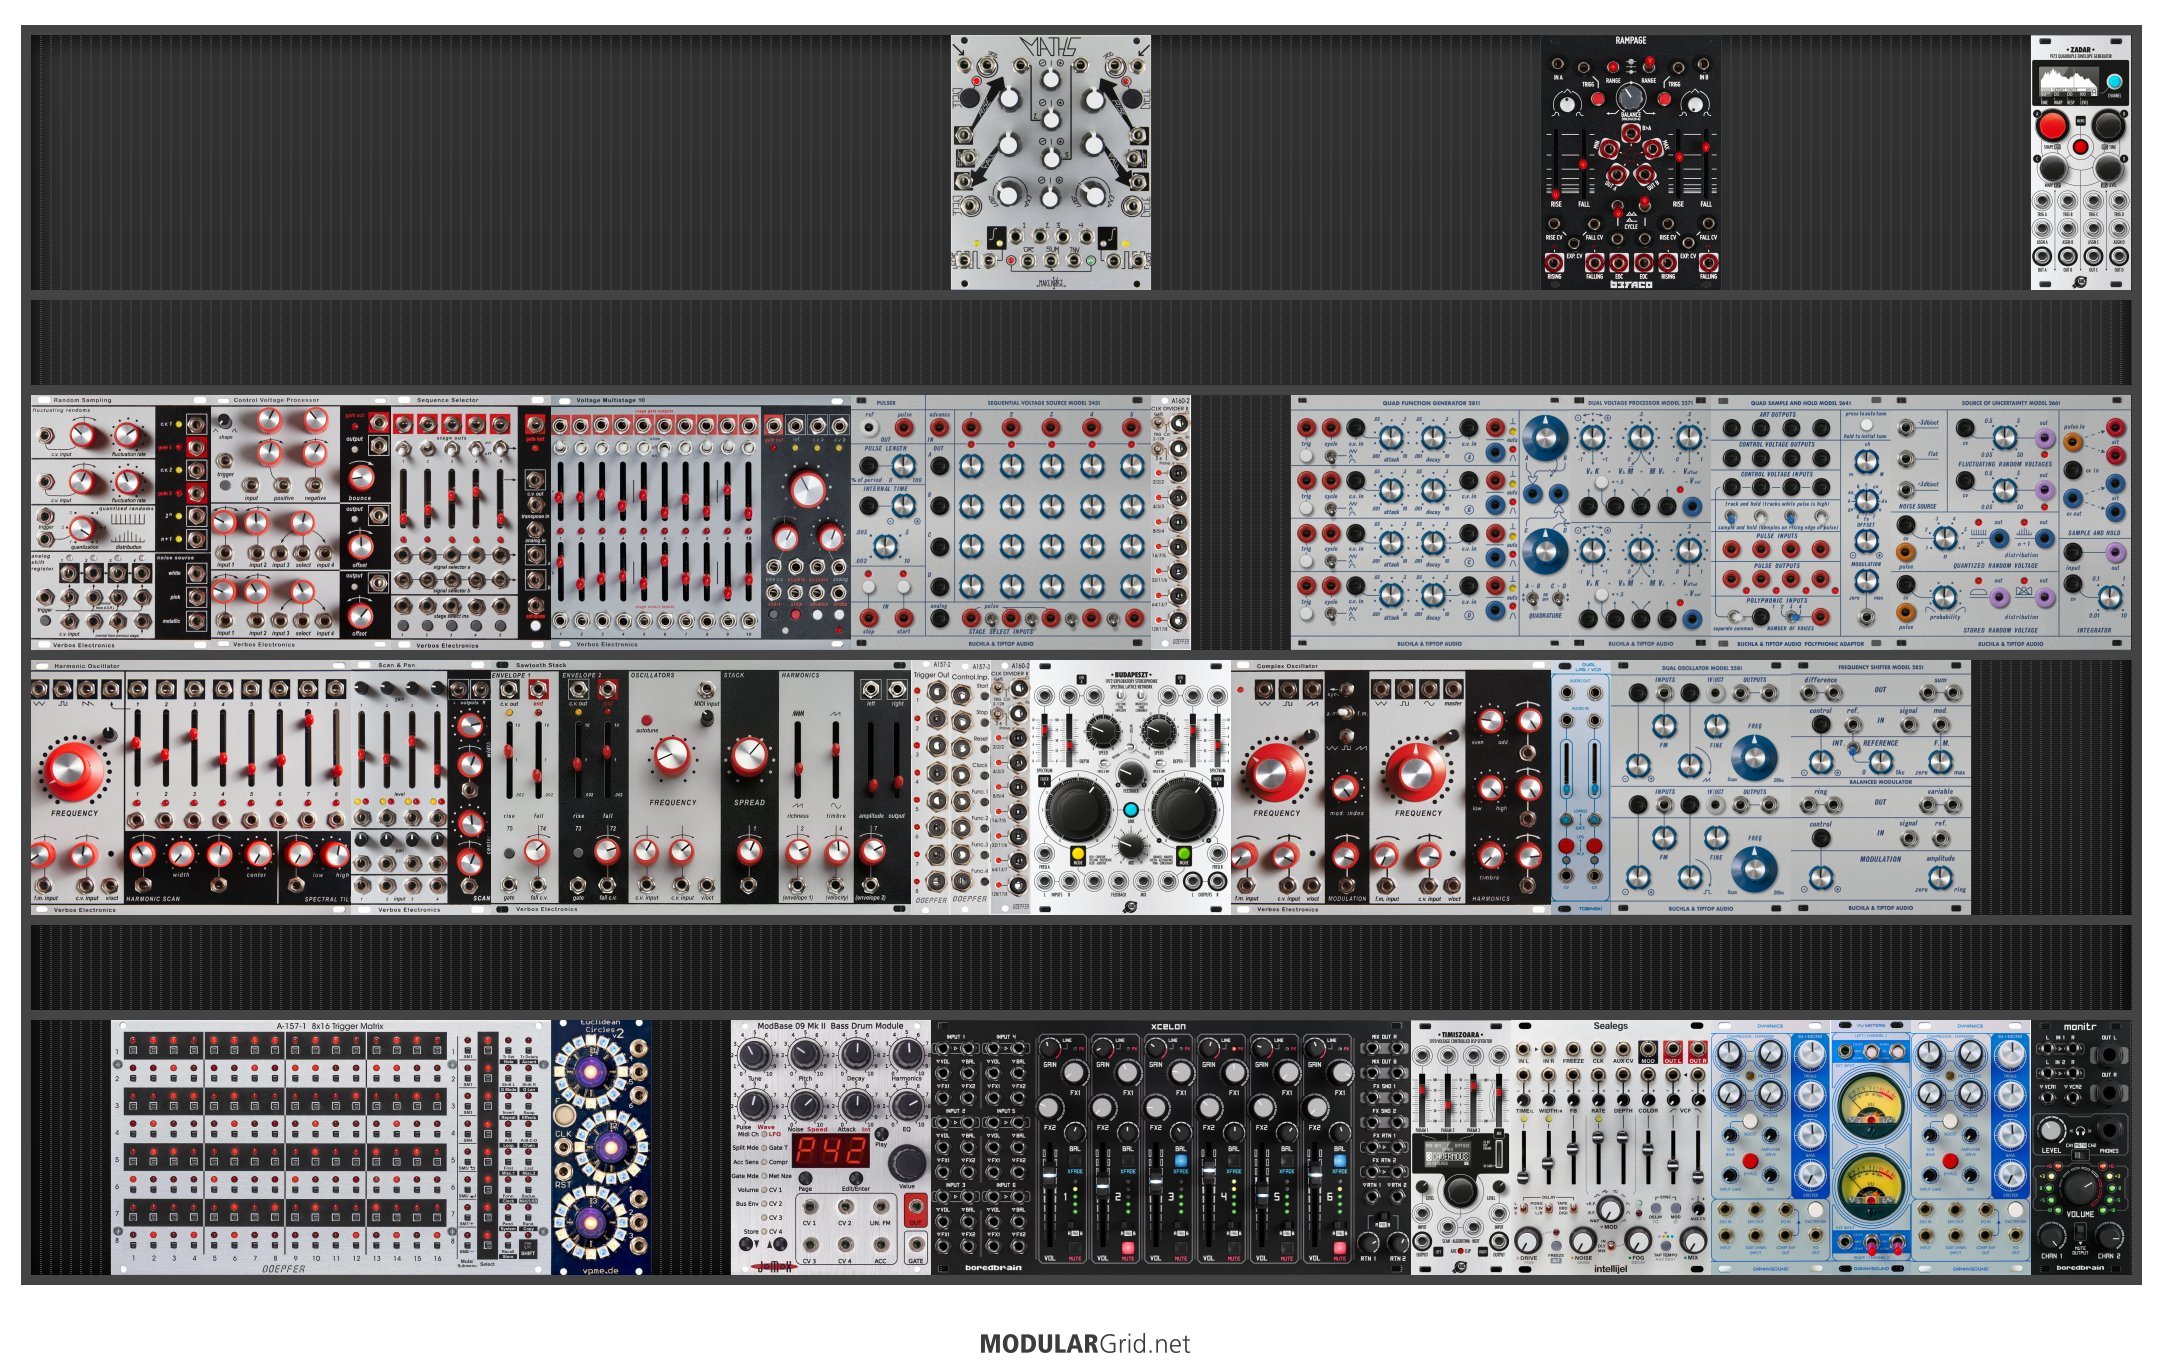2172x1365 pixels.
Task: Click the monitr Chan 2 knob
Action: pyautogui.click(x=2110, y=1236)
